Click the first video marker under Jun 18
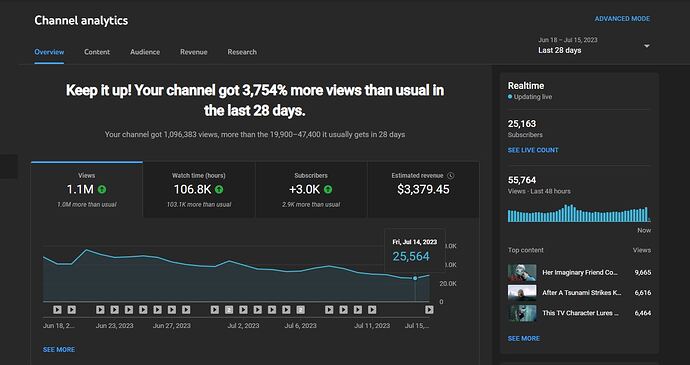This screenshot has width=690, height=365. (x=57, y=310)
